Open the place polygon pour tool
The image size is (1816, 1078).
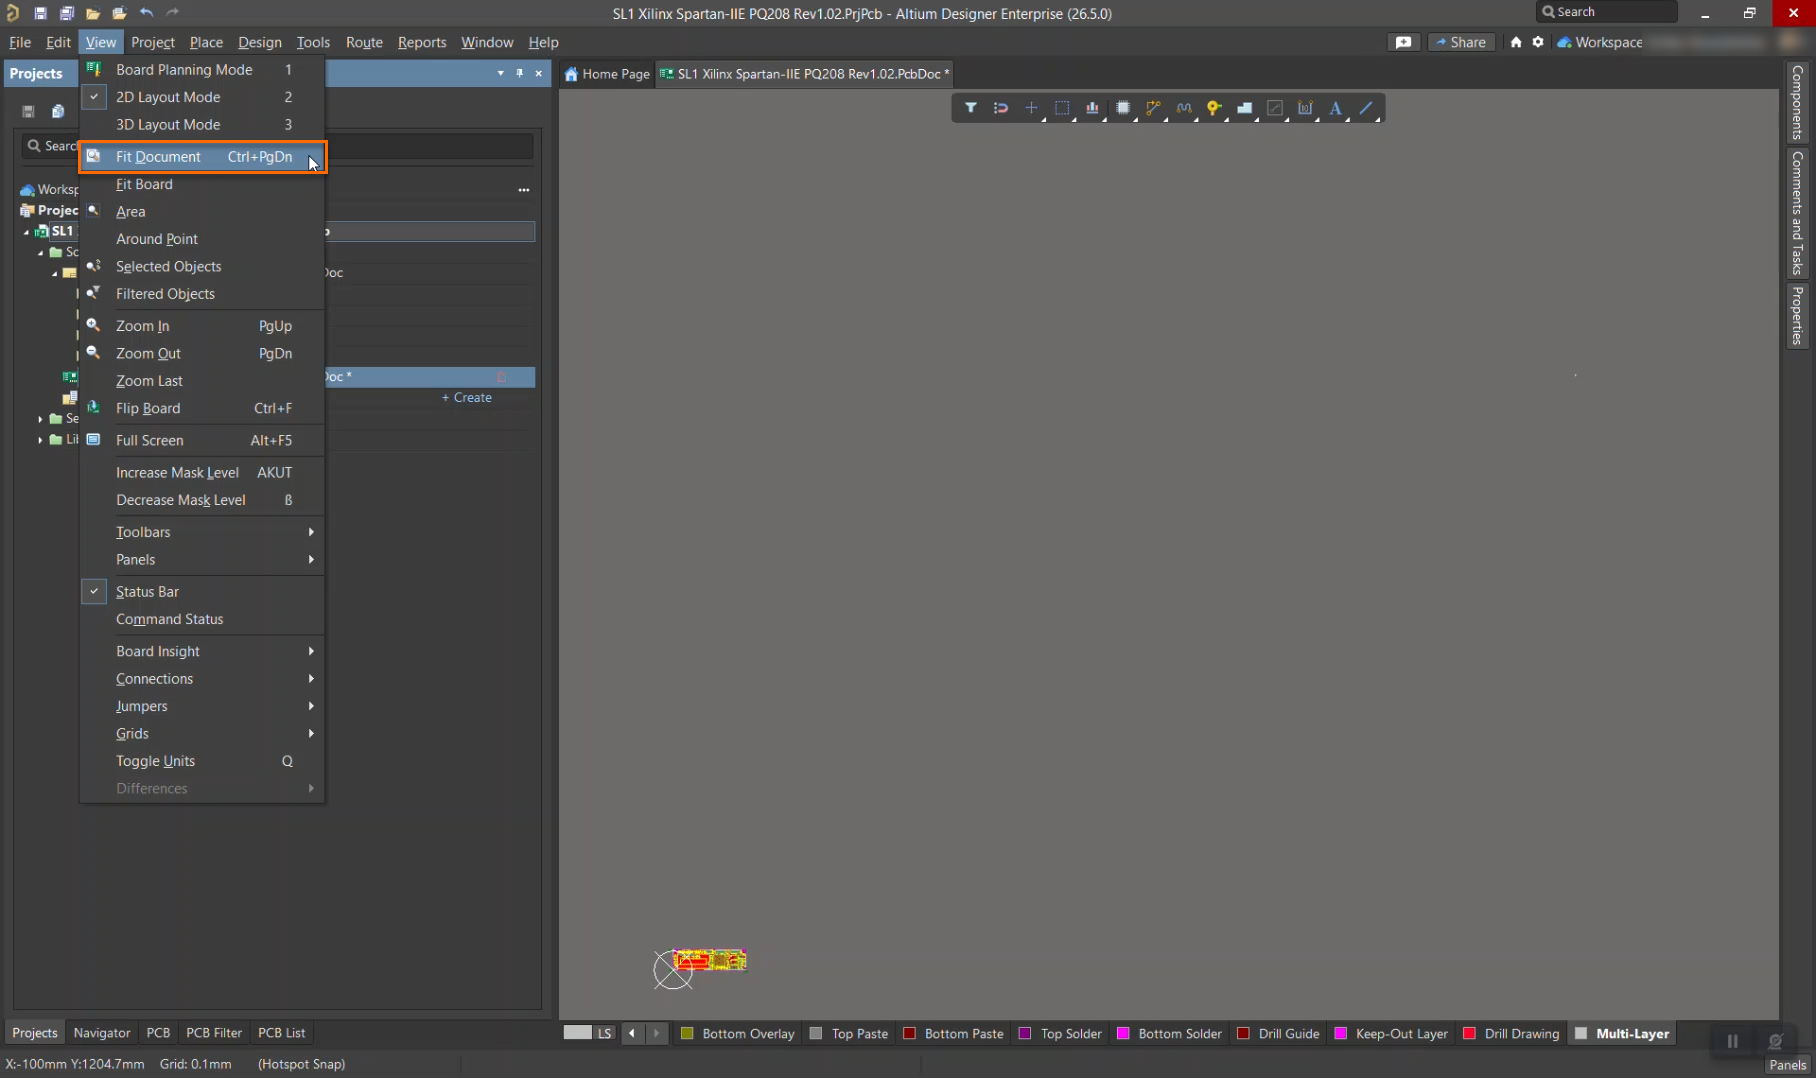coord(1245,108)
